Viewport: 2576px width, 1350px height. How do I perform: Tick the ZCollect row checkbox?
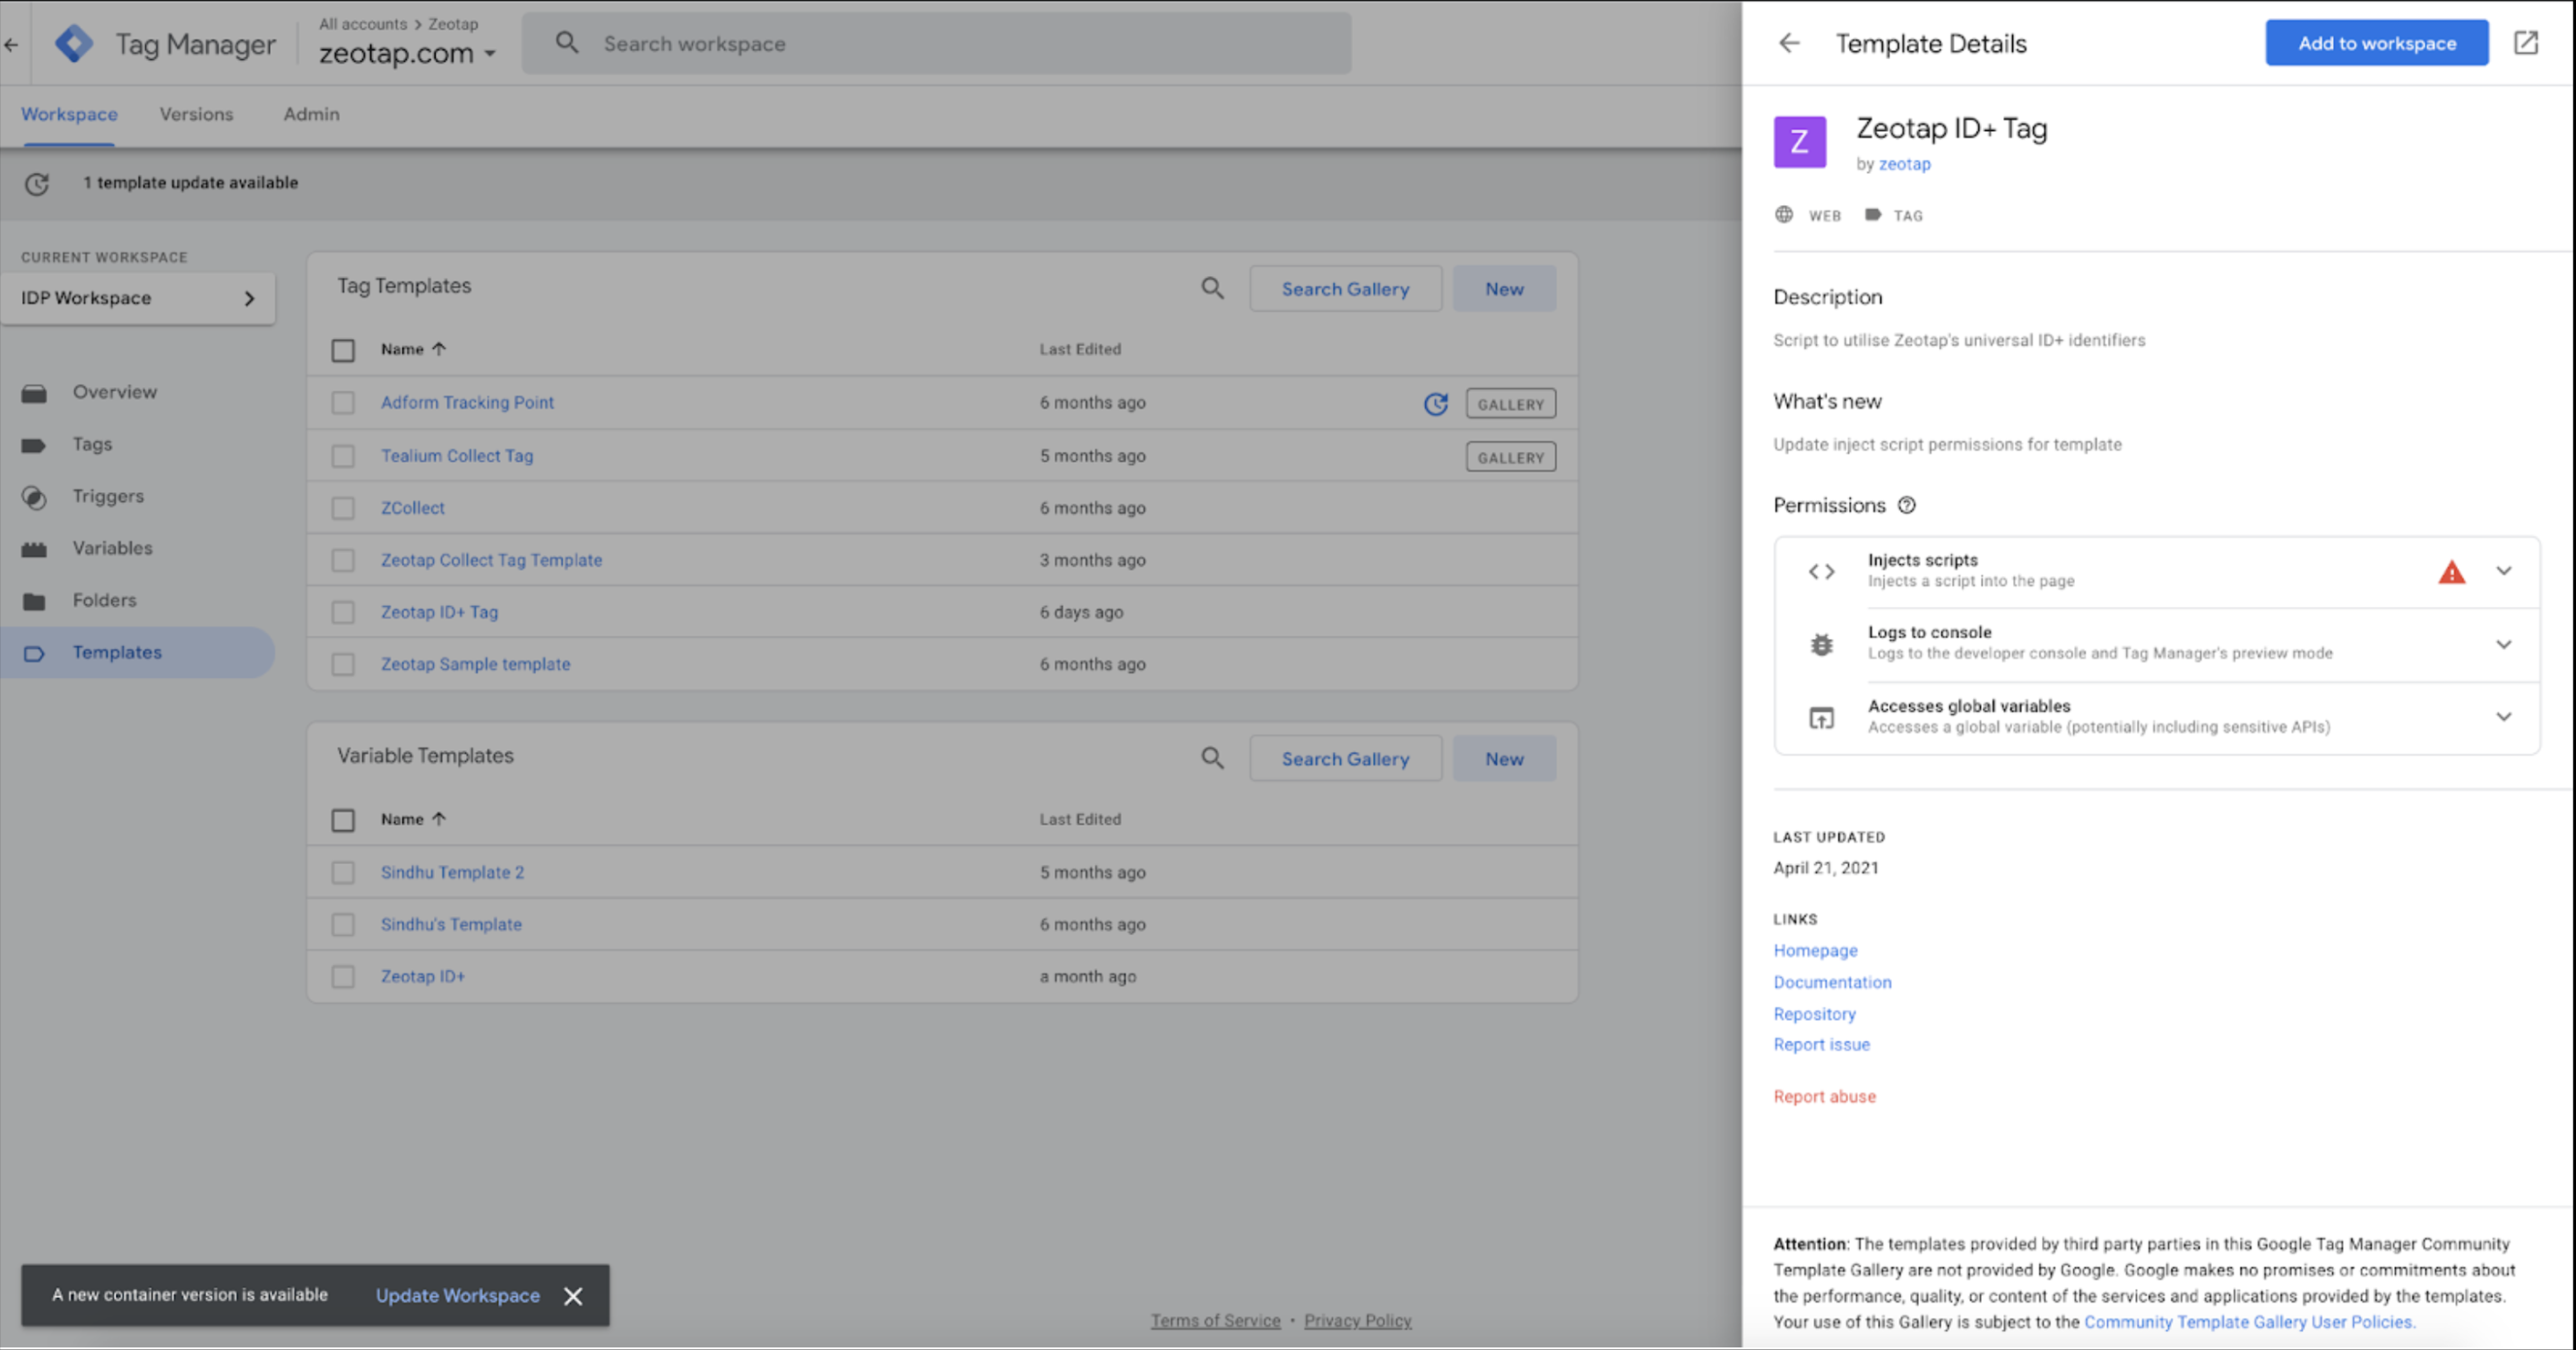343,508
